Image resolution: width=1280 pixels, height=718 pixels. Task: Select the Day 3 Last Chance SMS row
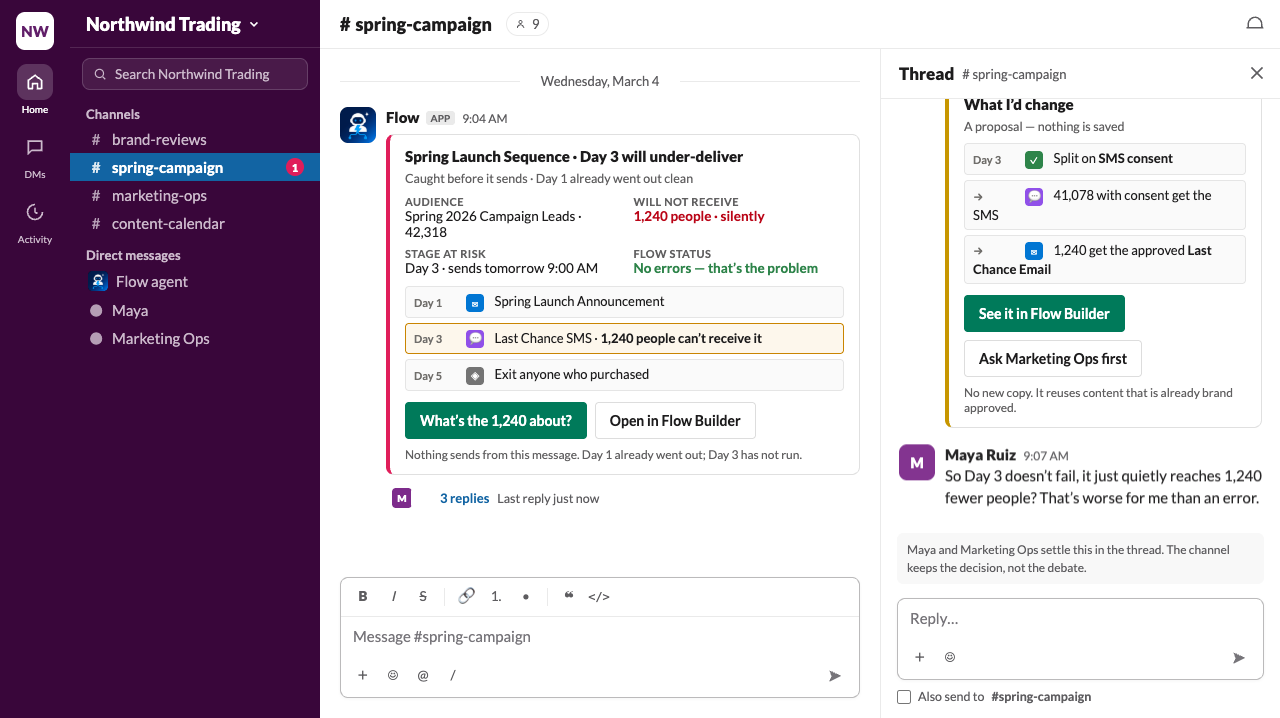[x=624, y=338]
